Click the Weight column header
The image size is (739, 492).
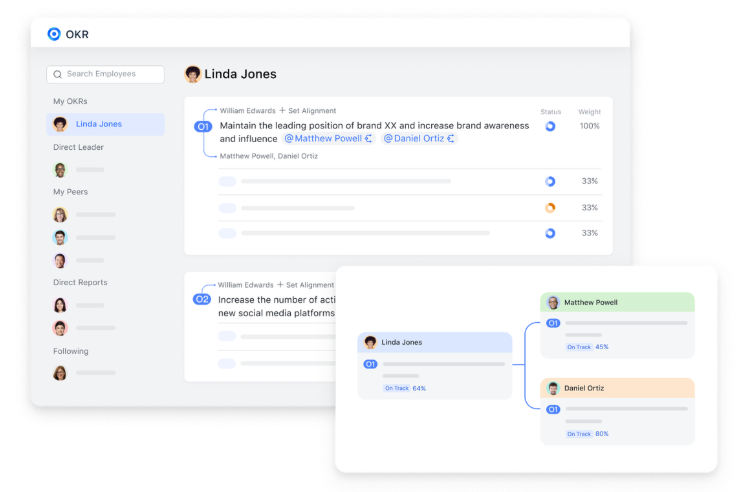(x=589, y=112)
